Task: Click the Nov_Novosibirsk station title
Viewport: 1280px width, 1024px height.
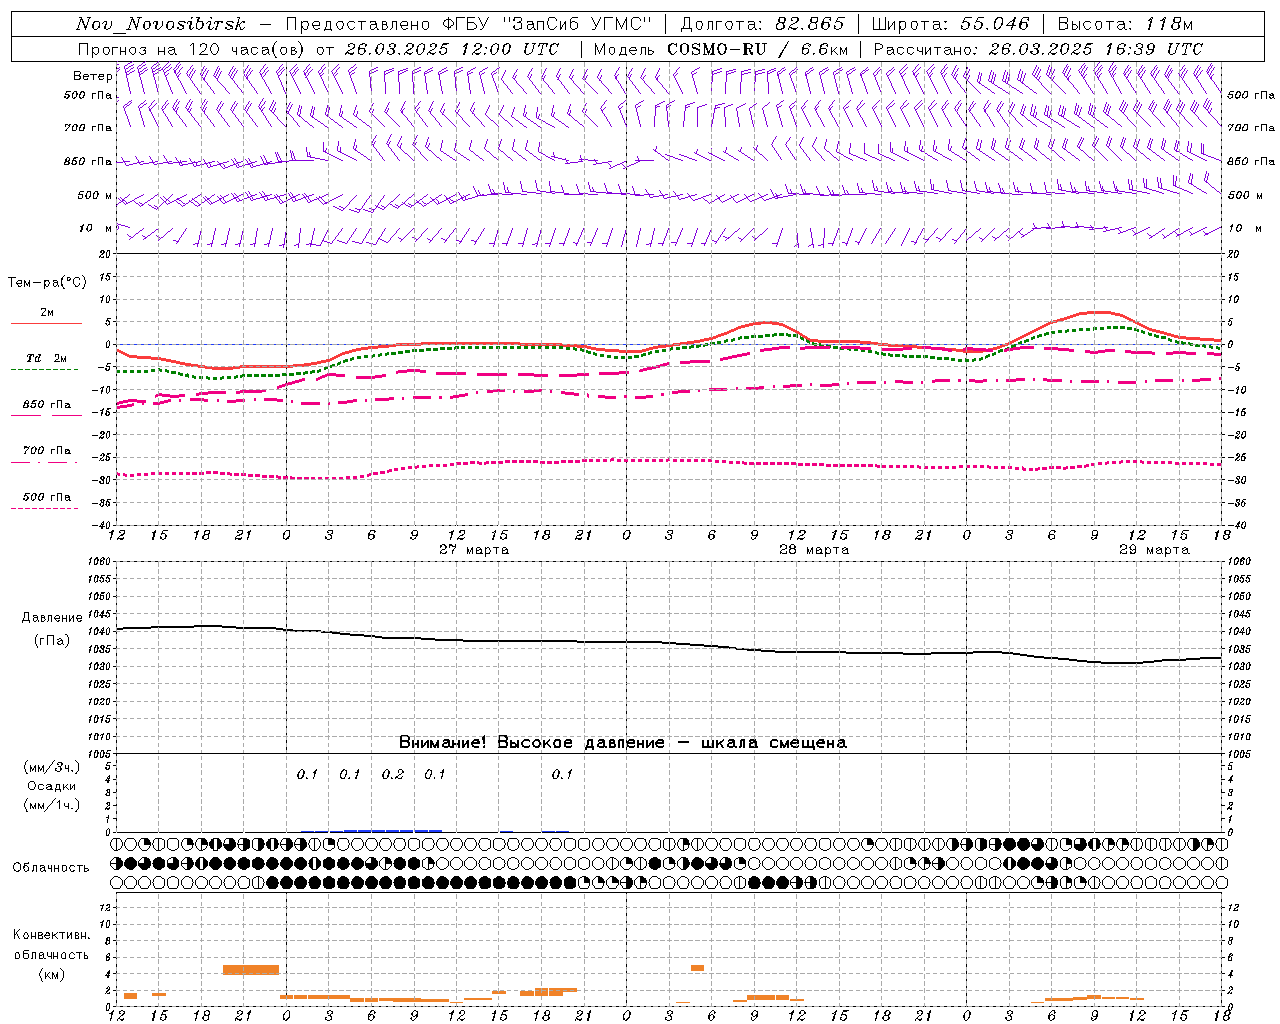Action: (x=160, y=24)
